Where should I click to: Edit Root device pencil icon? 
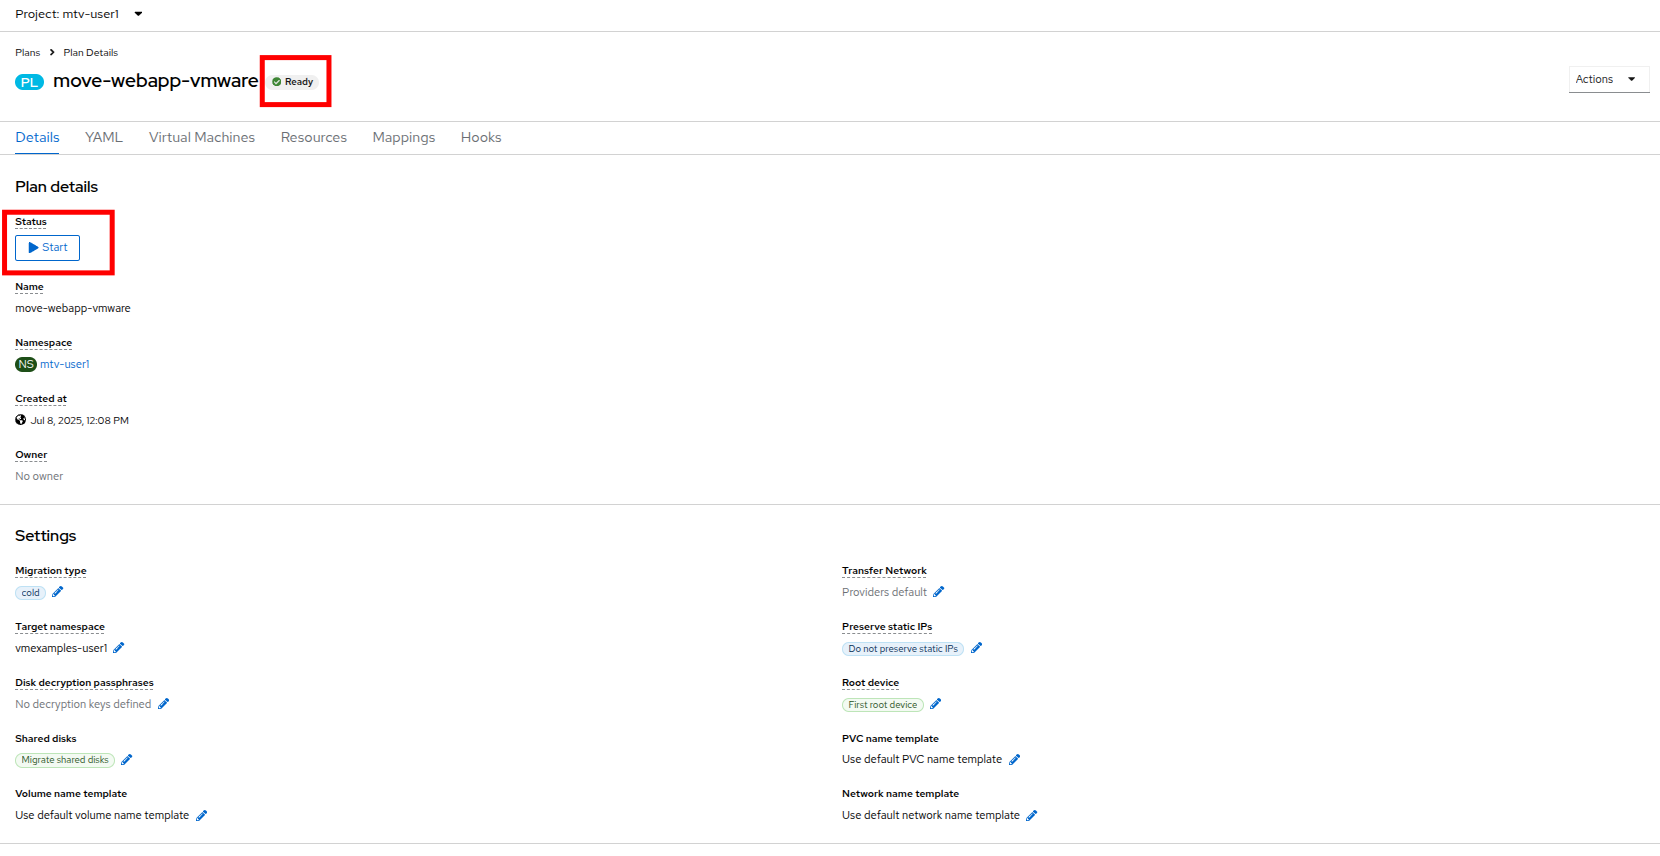click(936, 704)
